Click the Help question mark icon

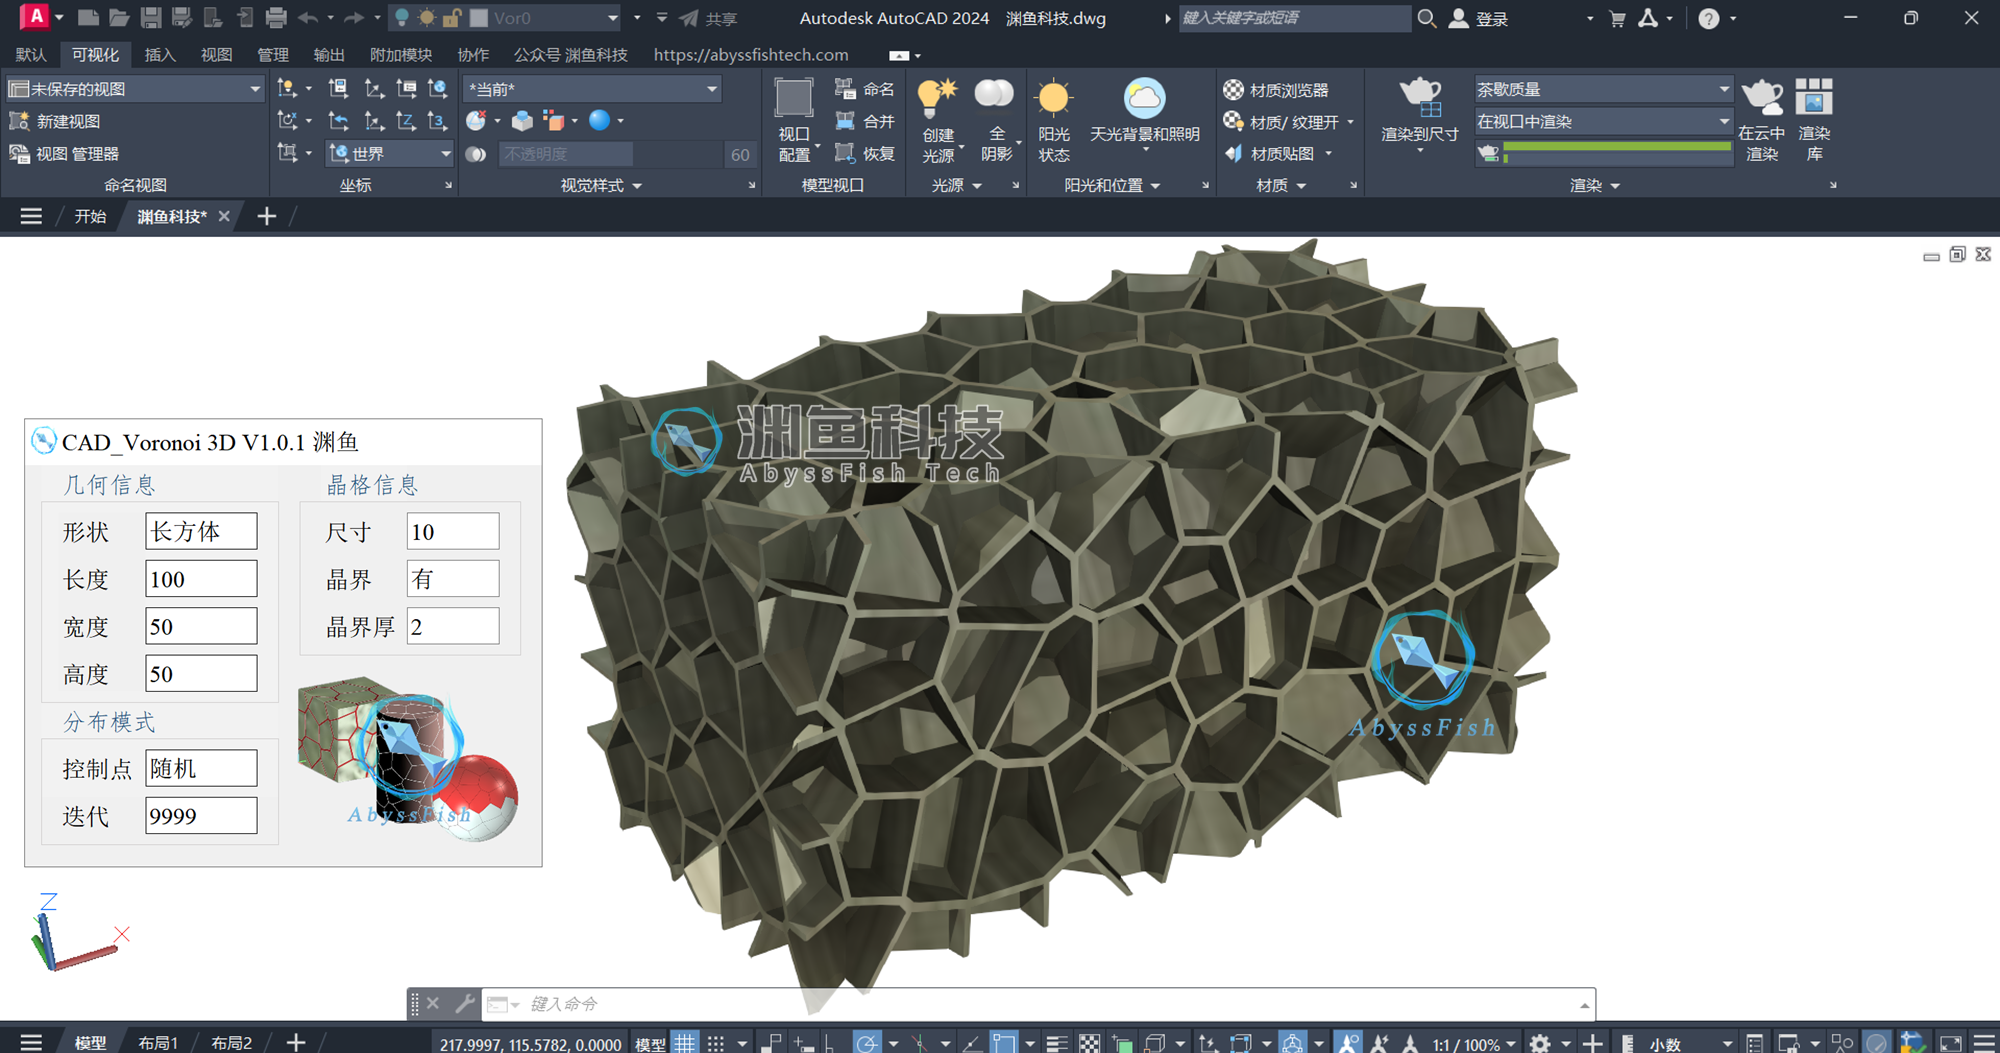[x=1709, y=18]
